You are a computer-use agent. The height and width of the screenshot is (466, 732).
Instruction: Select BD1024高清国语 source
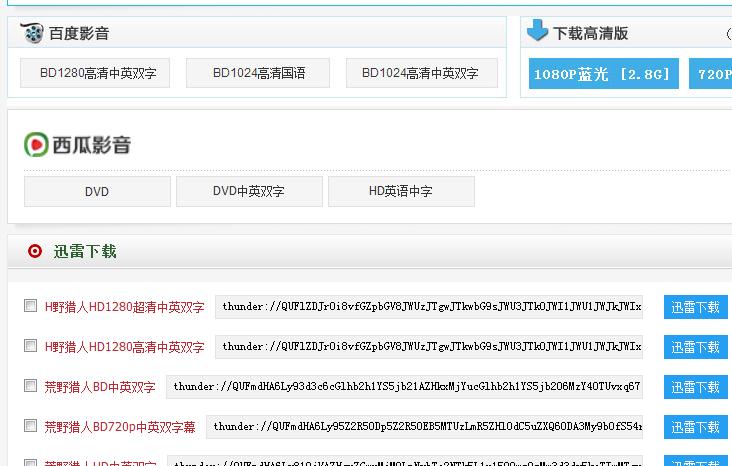coord(258,73)
